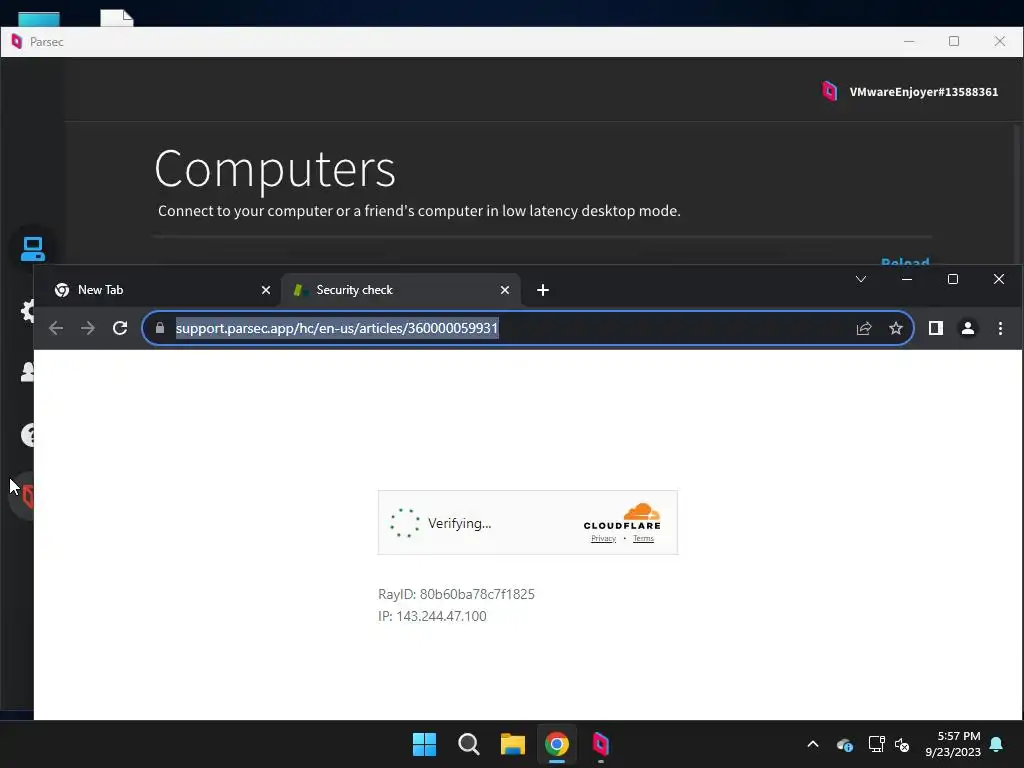Open Friends icon in Parsec sidebar

click(27, 372)
